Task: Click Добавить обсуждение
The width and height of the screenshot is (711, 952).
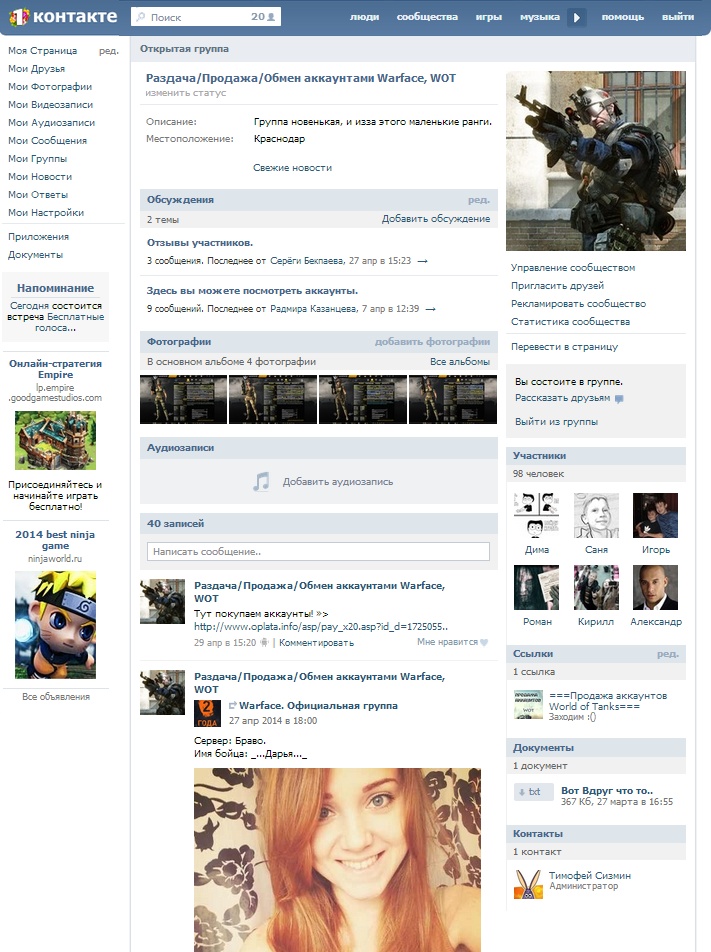Action: point(436,219)
